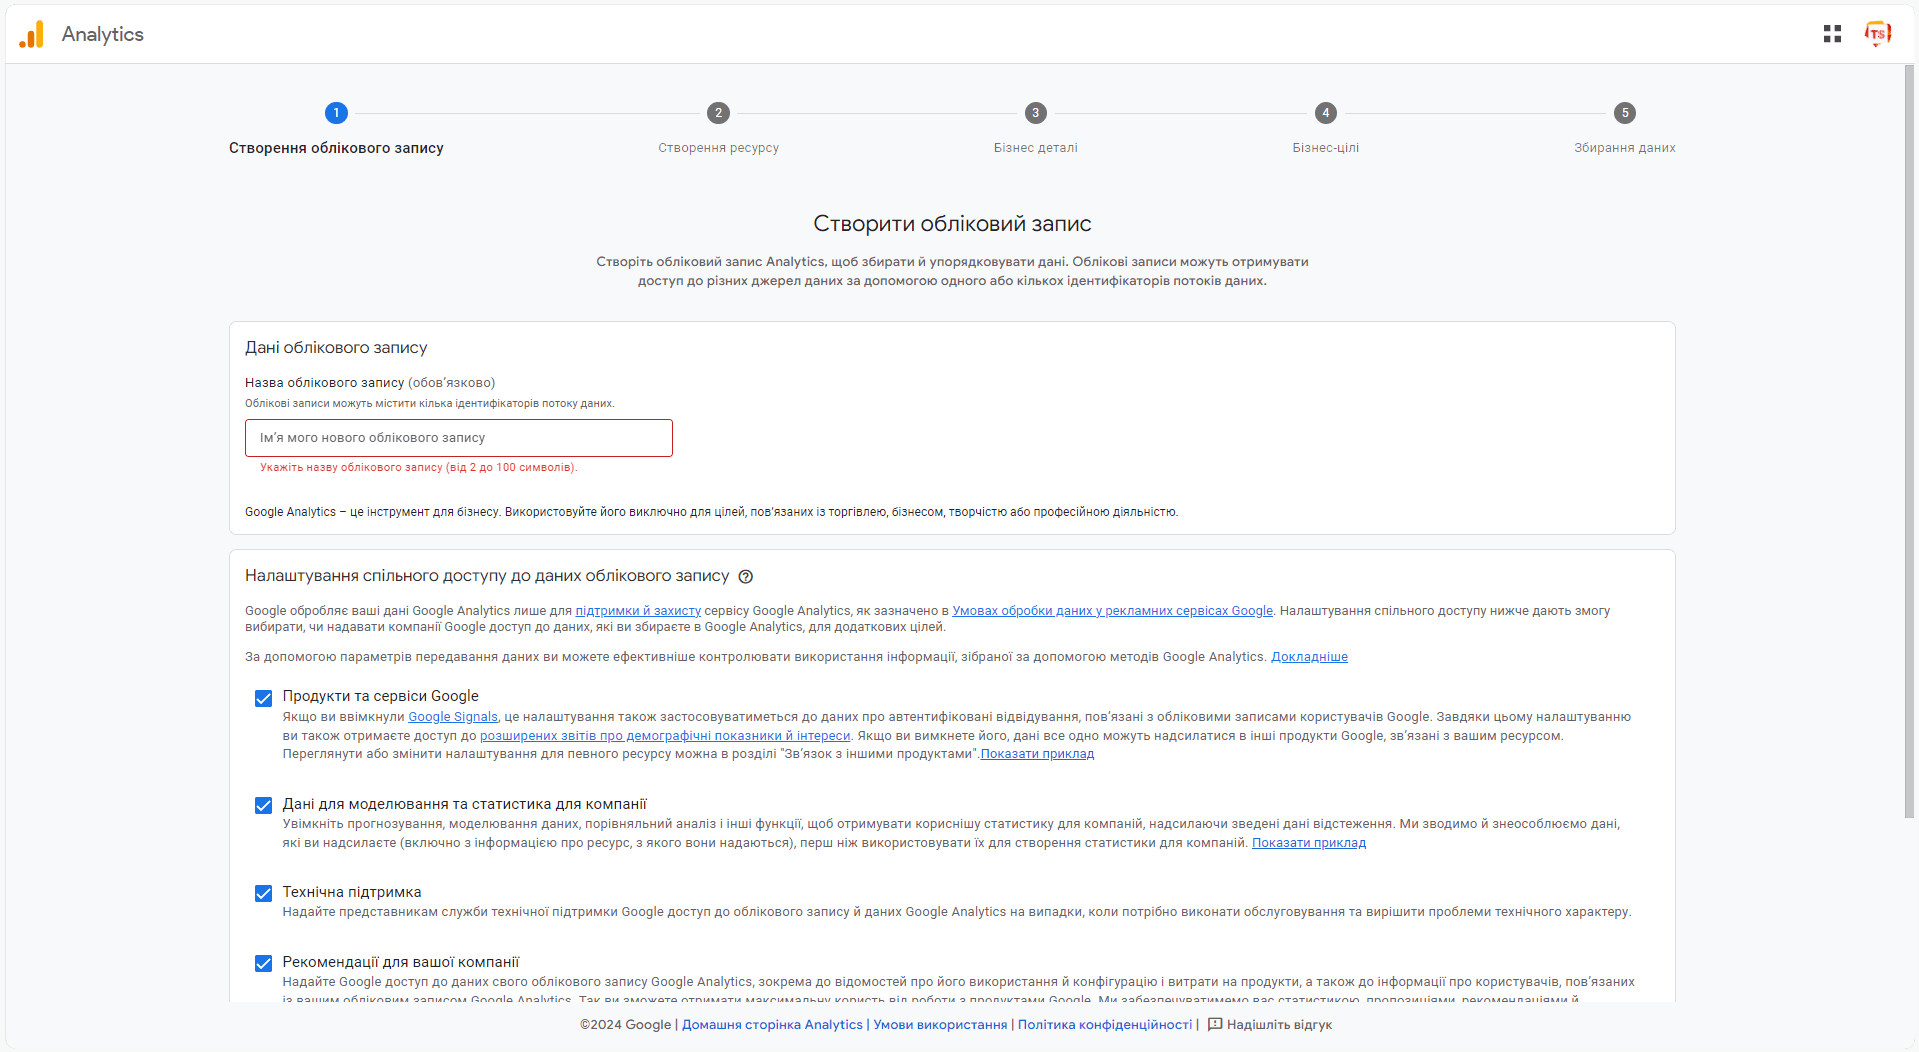Open розширених звітів про демографічні показники link
This screenshot has width=1919, height=1052.
(665, 736)
